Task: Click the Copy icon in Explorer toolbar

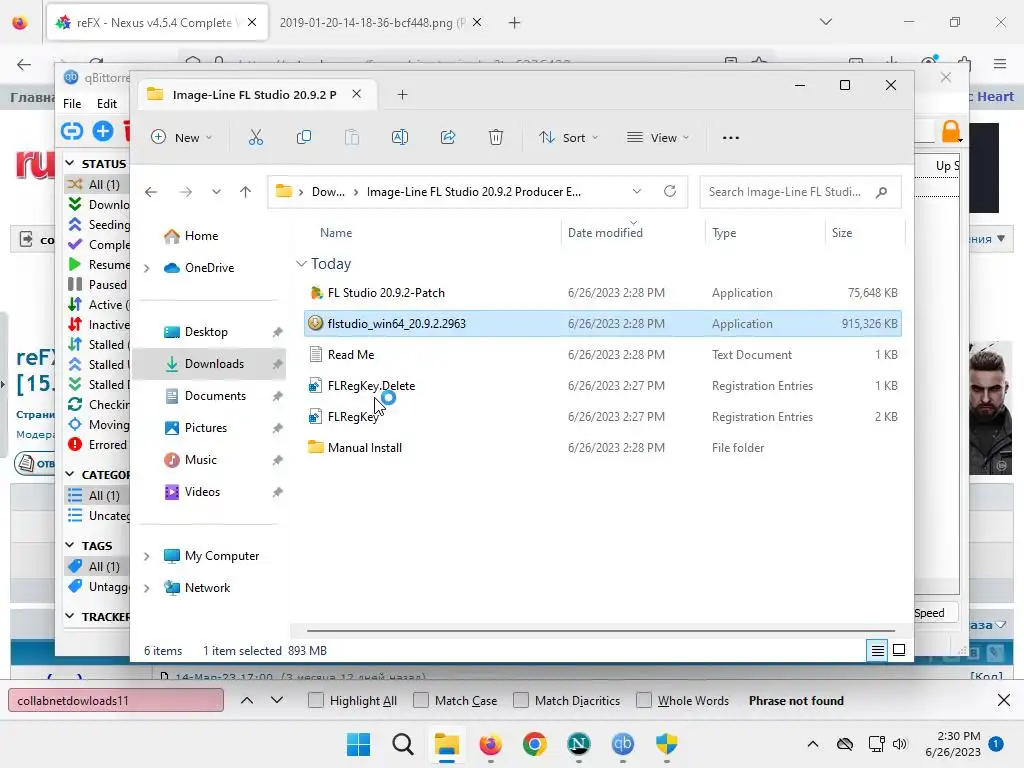Action: [304, 137]
